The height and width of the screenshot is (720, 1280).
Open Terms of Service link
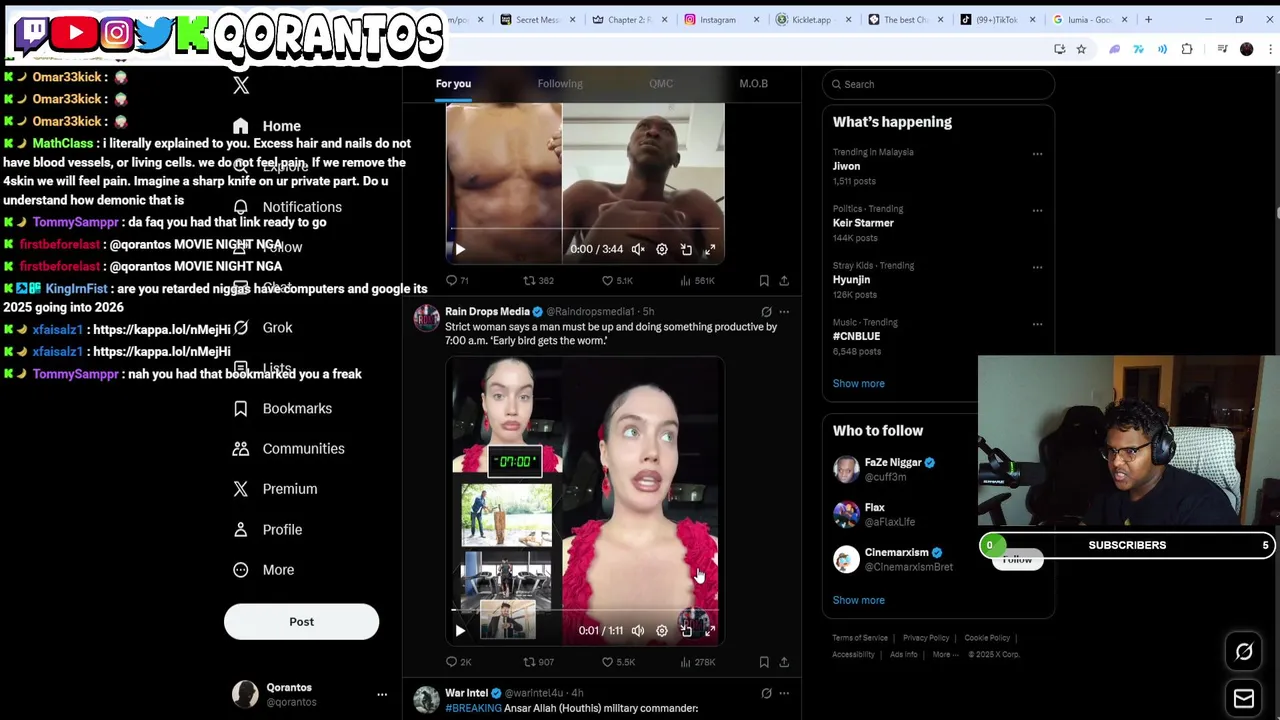click(x=860, y=638)
